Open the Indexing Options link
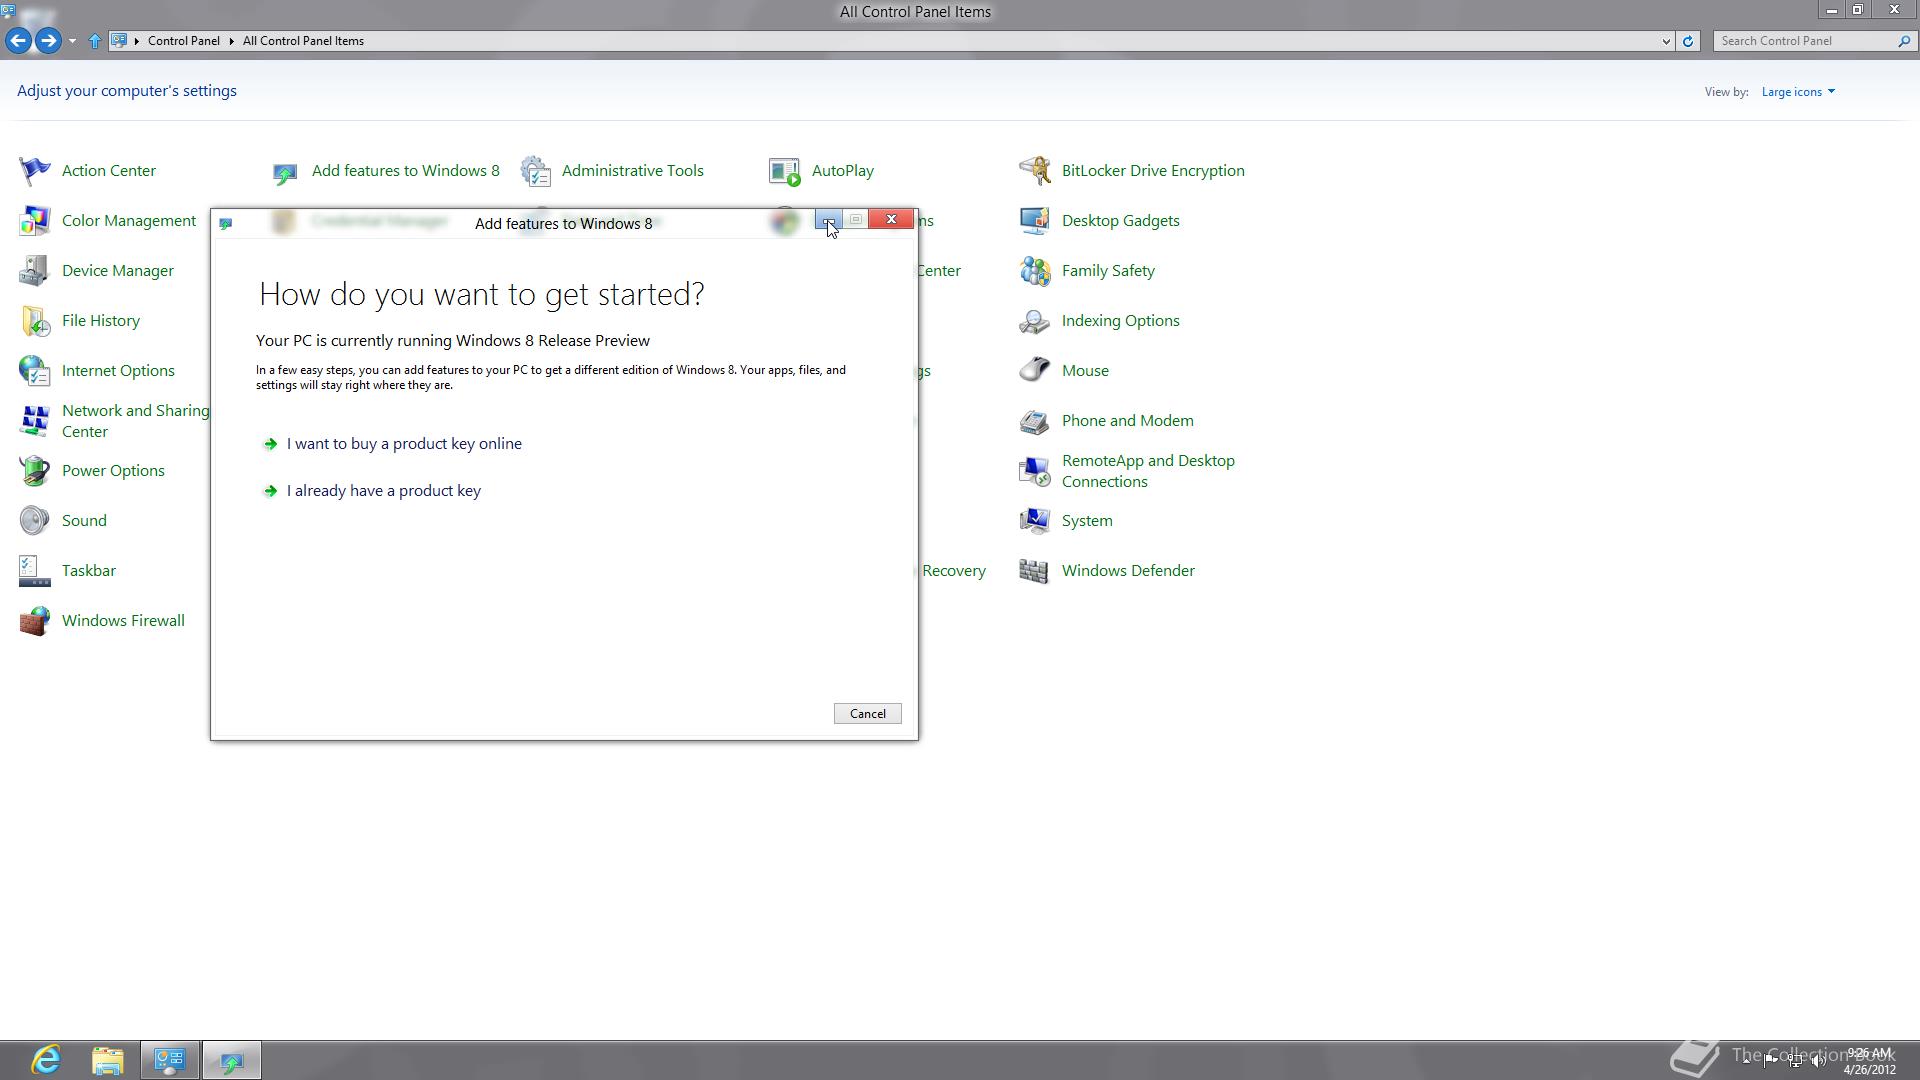Viewport: 1920px width, 1080px height. pos(1120,321)
